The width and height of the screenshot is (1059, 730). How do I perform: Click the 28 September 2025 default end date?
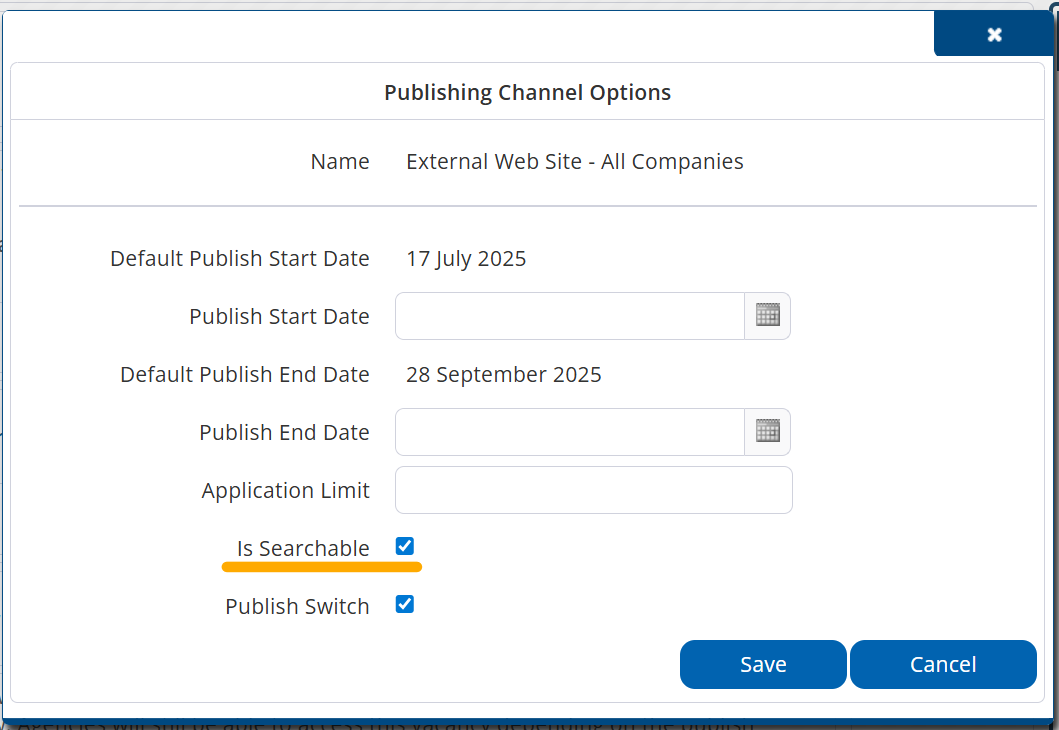[503, 375]
